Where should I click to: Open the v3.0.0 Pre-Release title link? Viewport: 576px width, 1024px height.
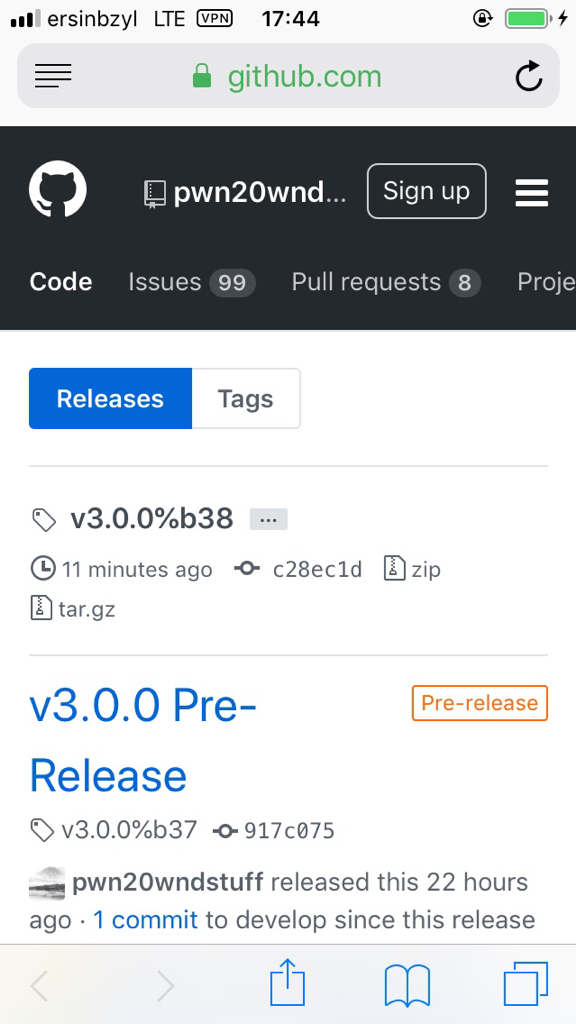143,740
